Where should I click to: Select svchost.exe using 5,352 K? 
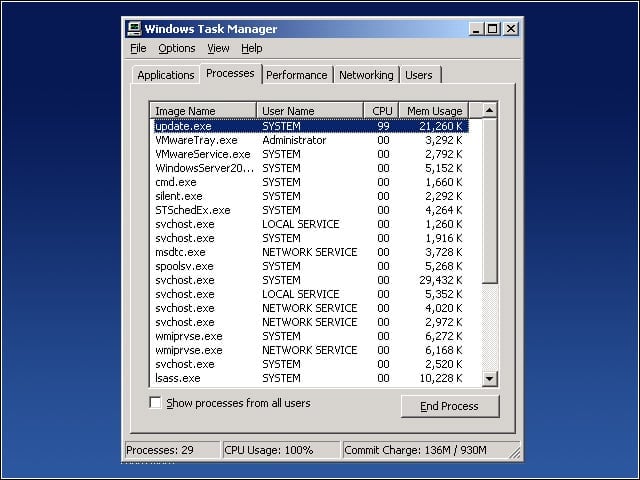click(311, 294)
